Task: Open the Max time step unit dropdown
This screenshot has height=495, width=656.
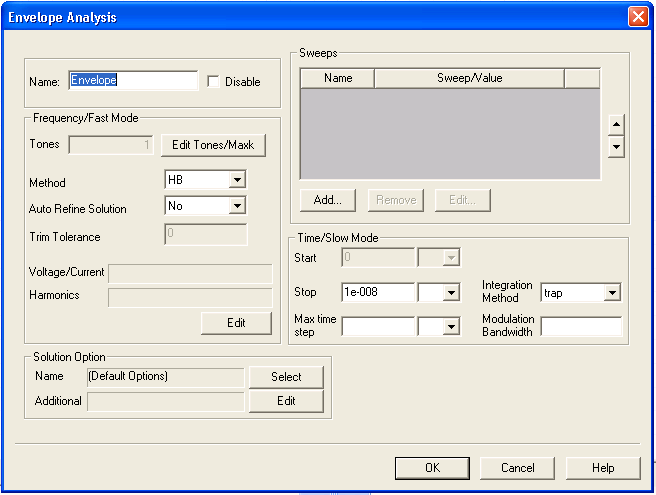Action: click(x=451, y=327)
